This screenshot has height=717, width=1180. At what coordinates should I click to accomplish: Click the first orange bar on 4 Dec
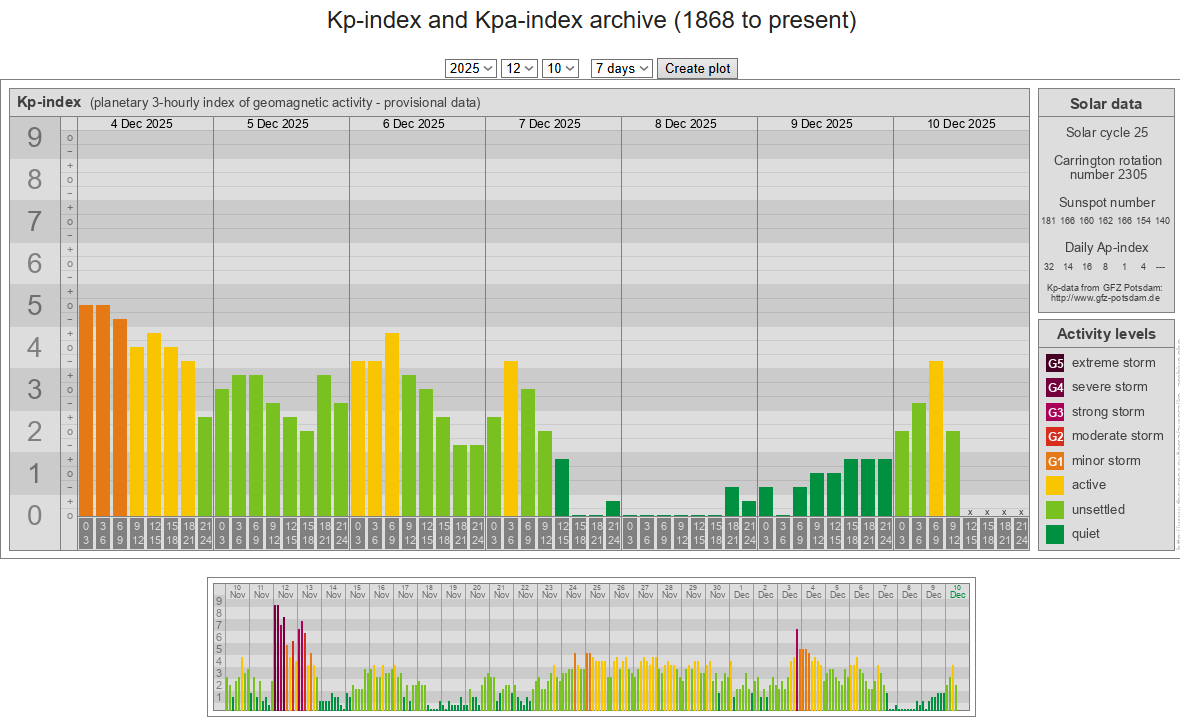[86, 410]
